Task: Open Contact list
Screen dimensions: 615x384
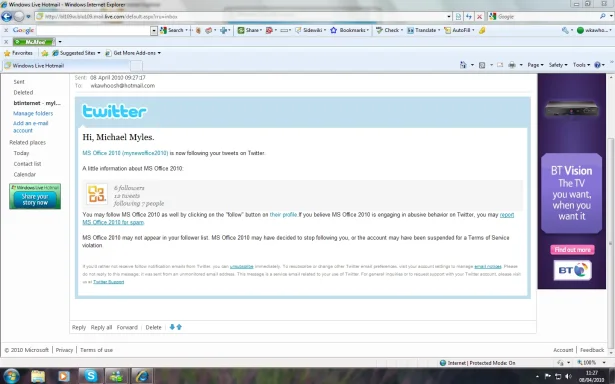Action: [27, 164]
